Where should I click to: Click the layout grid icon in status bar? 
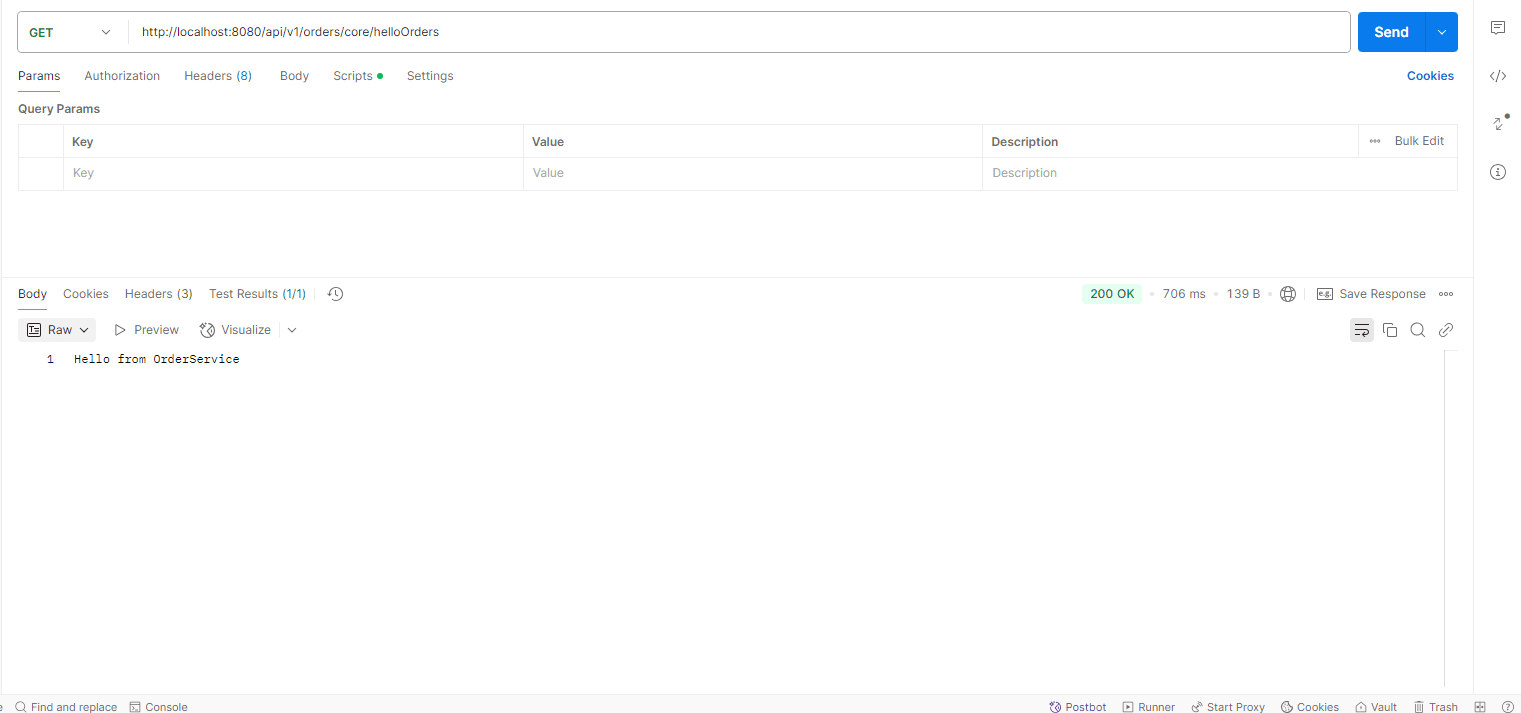[x=1481, y=707]
